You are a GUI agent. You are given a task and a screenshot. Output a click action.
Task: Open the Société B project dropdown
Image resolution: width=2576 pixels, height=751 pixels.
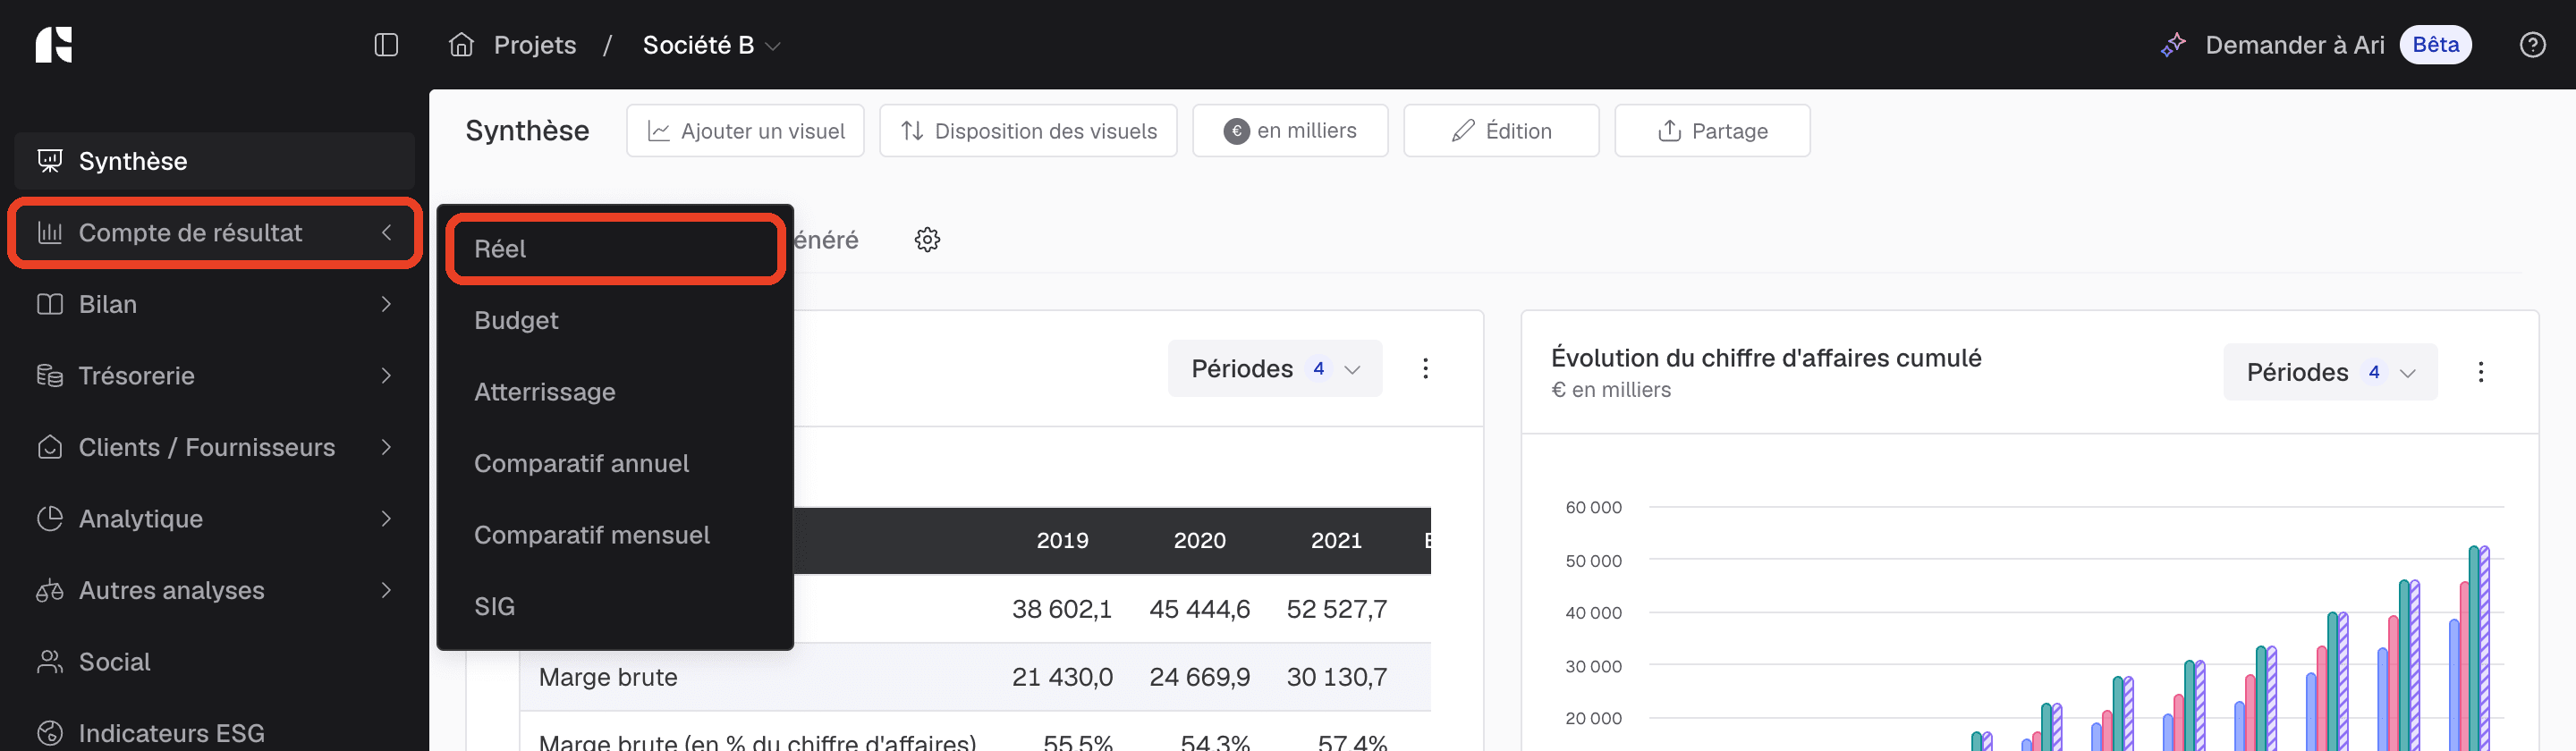pos(711,45)
